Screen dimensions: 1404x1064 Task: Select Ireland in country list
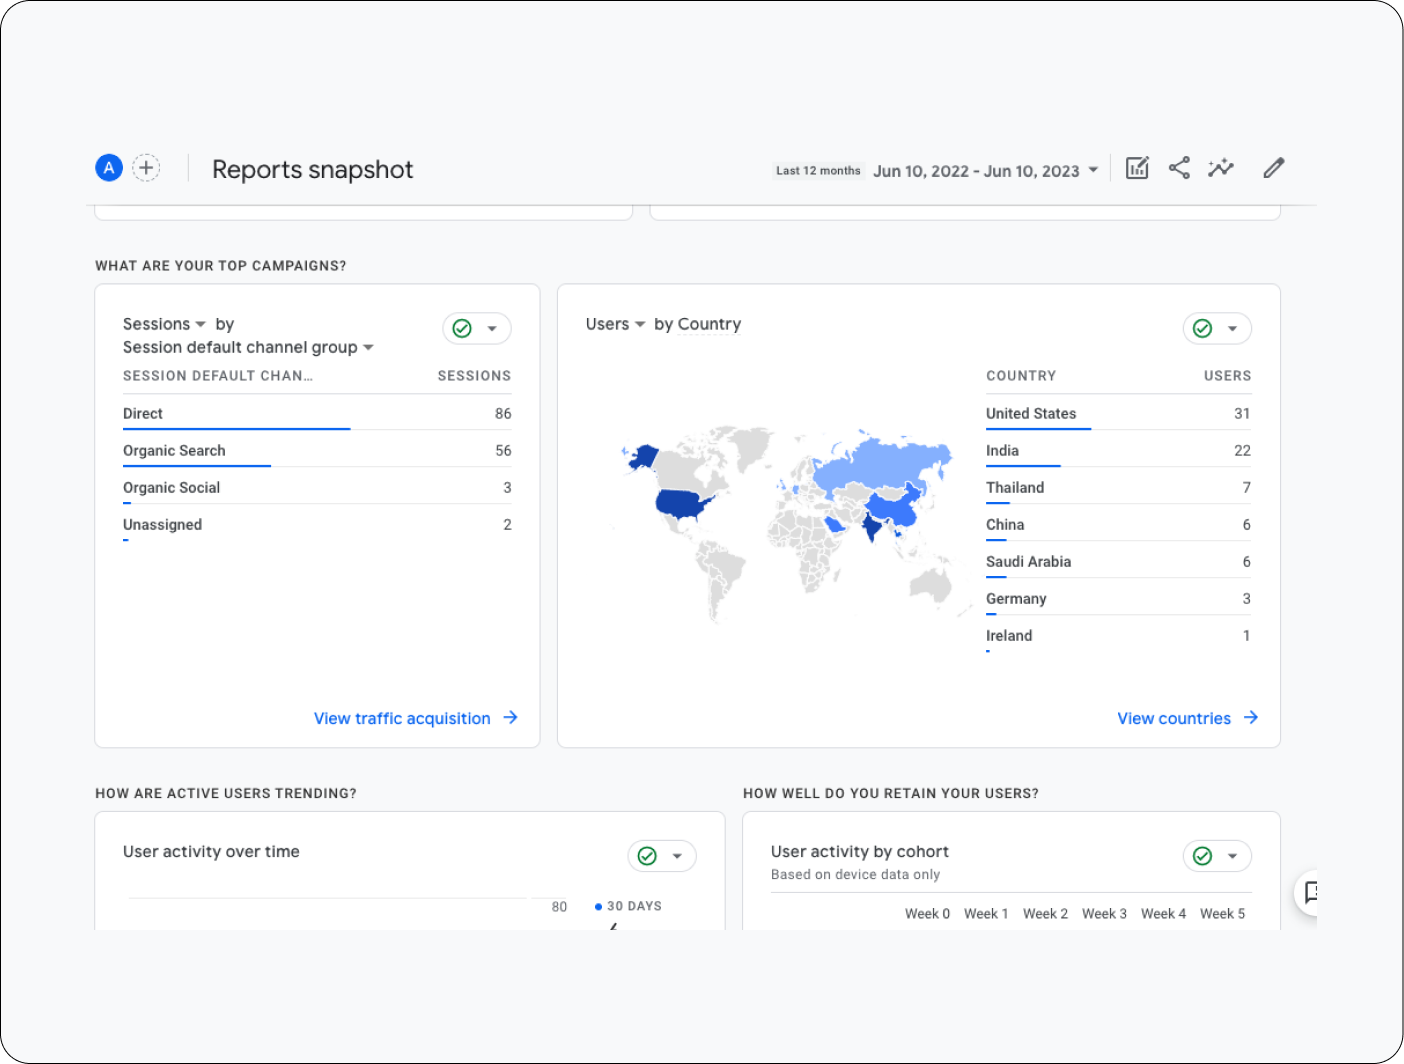[x=1118, y=635]
